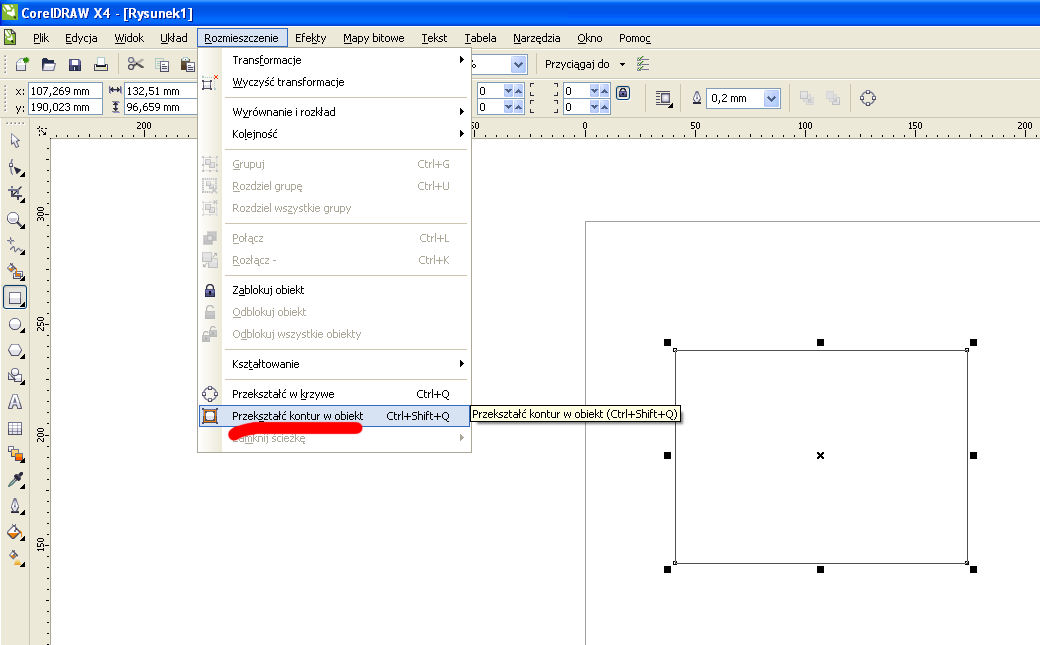Select the Table tool
The height and width of the screenshot is (645, 1040).
[15, 428]
